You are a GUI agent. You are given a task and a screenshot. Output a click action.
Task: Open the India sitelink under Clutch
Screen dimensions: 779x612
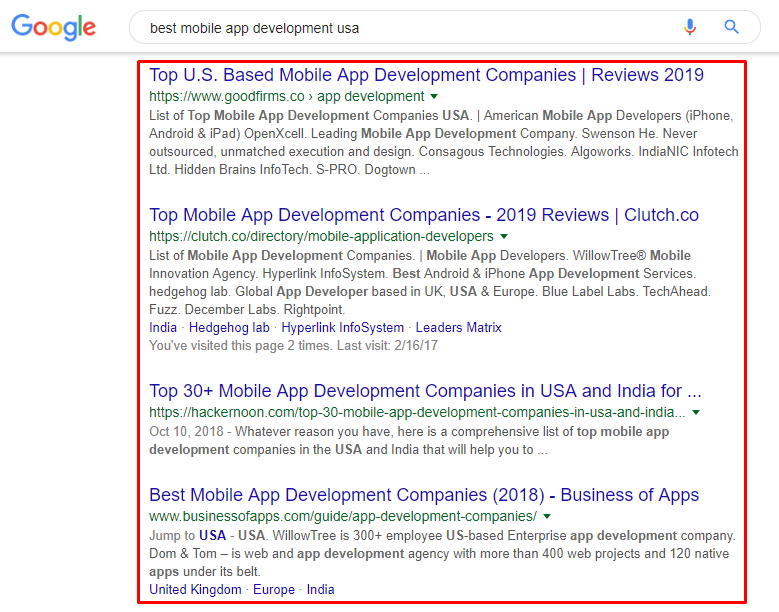pyautogui.click(x=163, y=328)
